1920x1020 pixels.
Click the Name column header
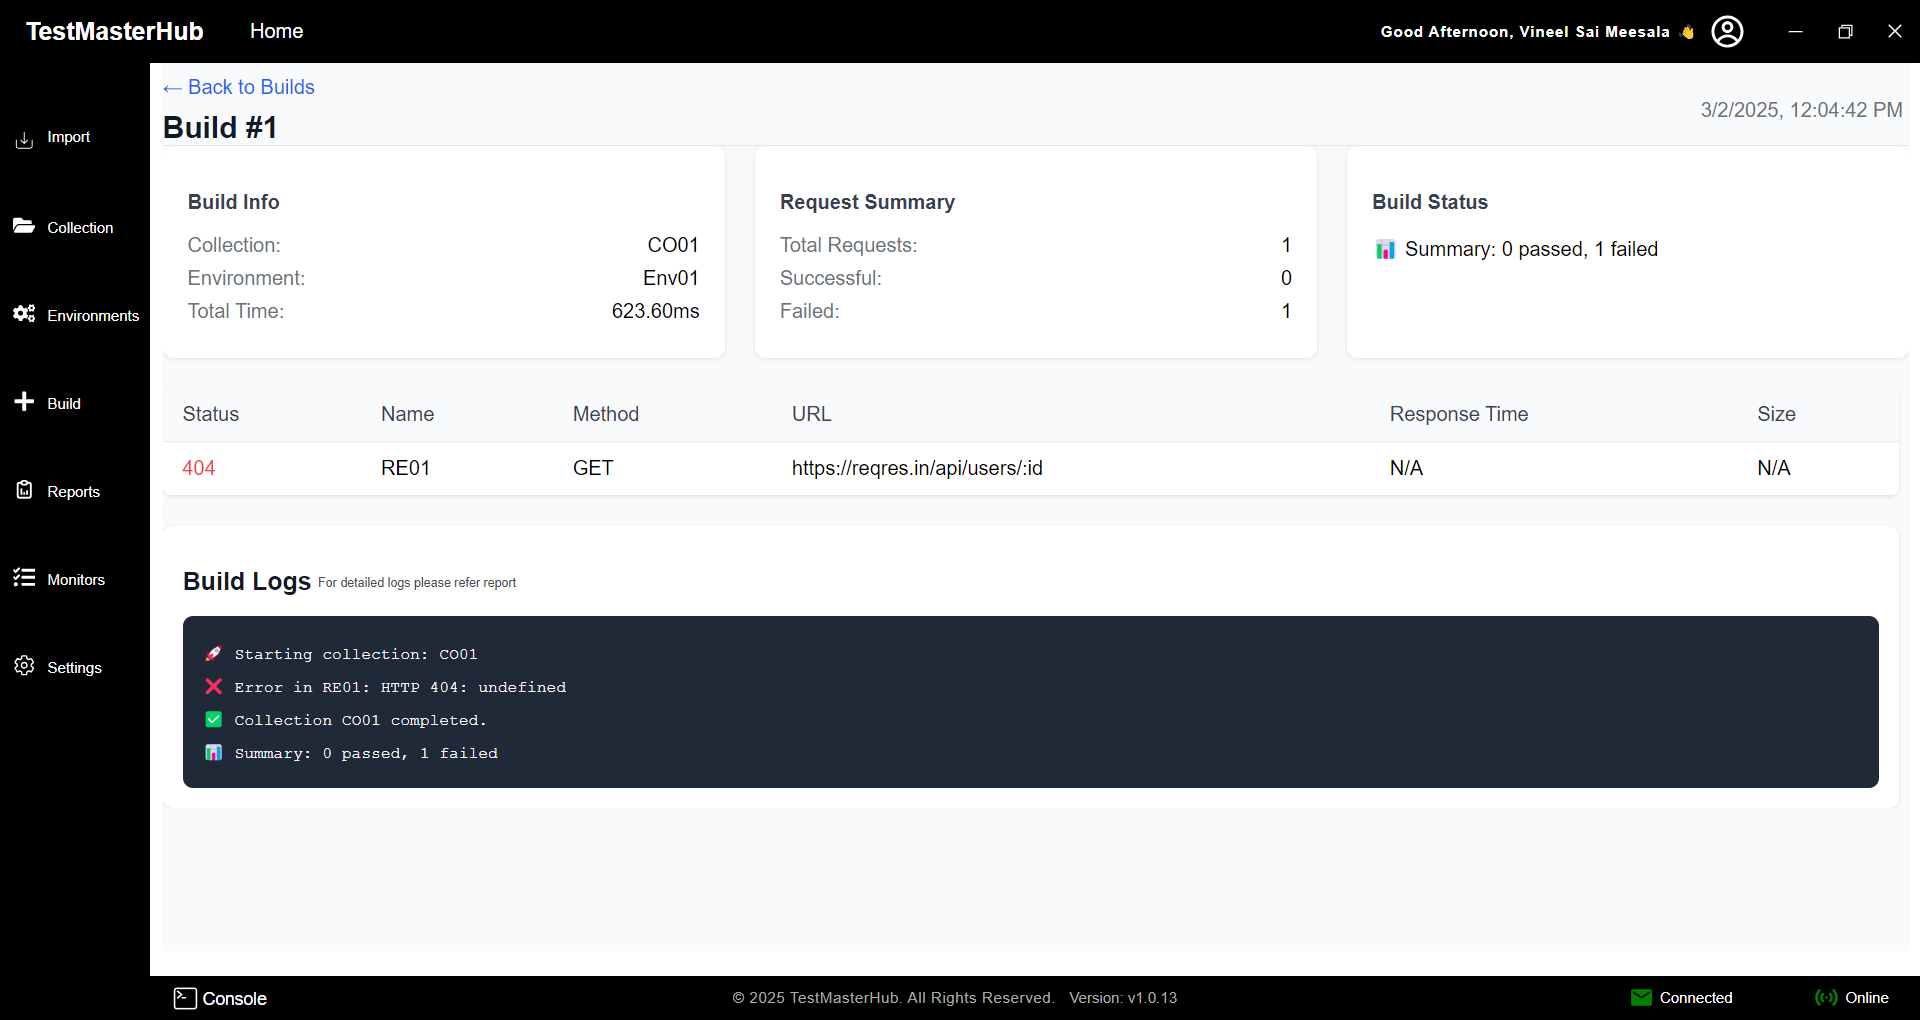[x=407, y=414]
